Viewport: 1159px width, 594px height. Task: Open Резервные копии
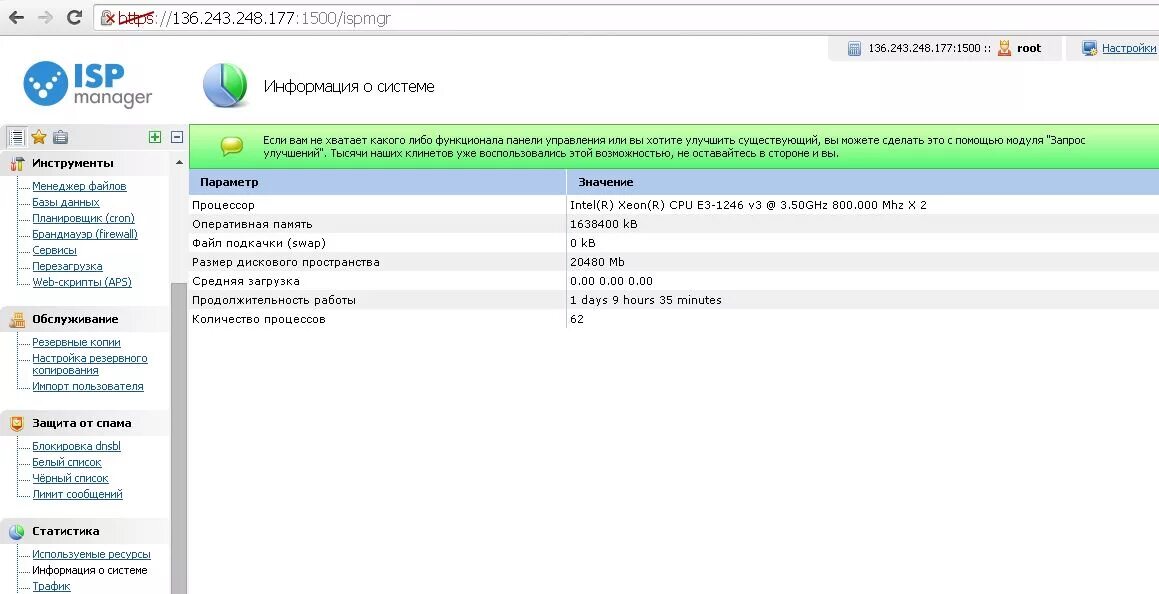pos(76,342)
